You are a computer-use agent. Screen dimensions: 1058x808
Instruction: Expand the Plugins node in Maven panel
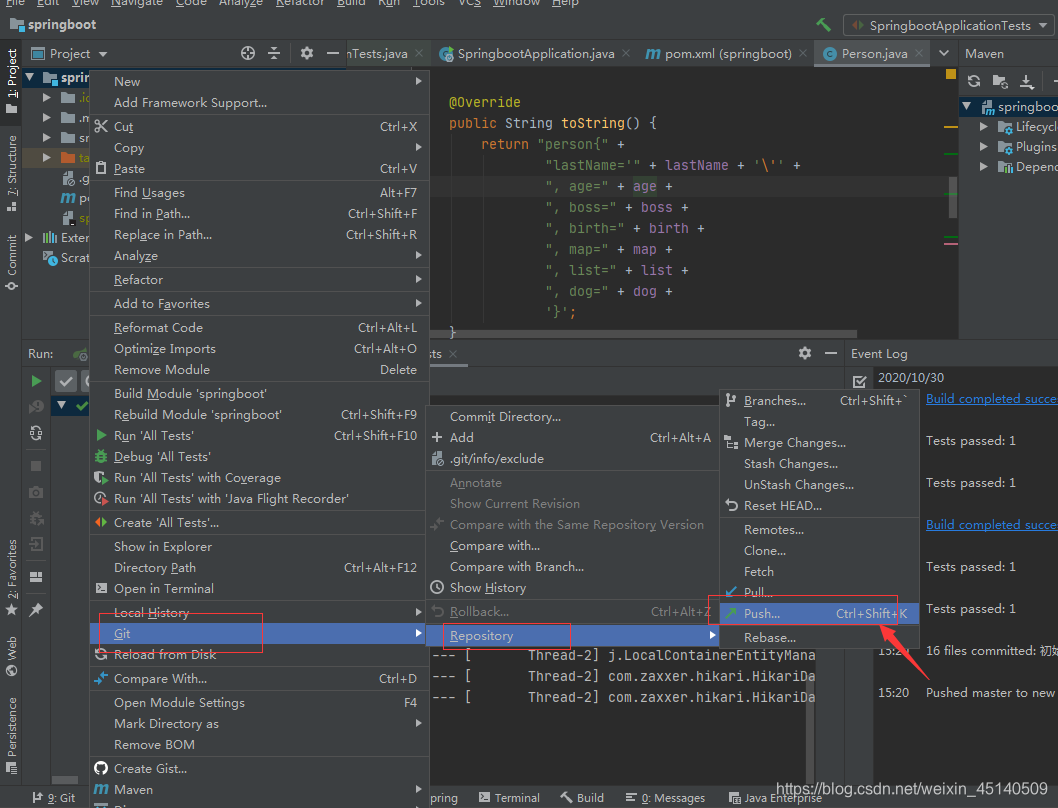tap(984, 146)
